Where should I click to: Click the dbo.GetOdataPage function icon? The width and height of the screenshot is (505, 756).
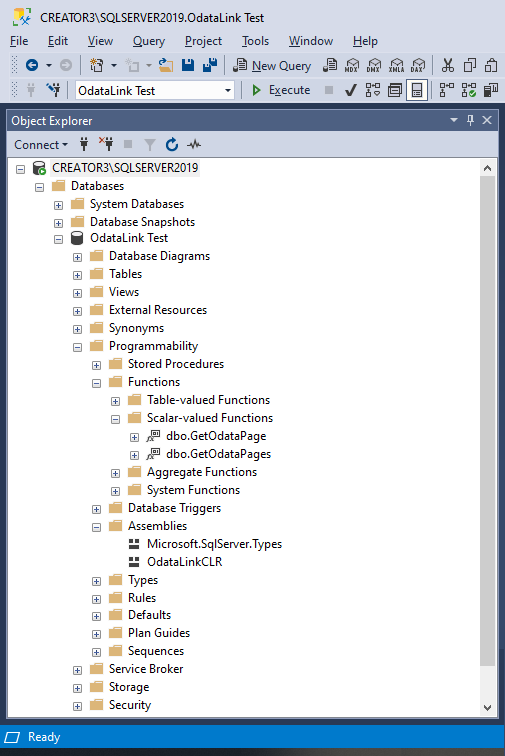(x=153, y=436)
